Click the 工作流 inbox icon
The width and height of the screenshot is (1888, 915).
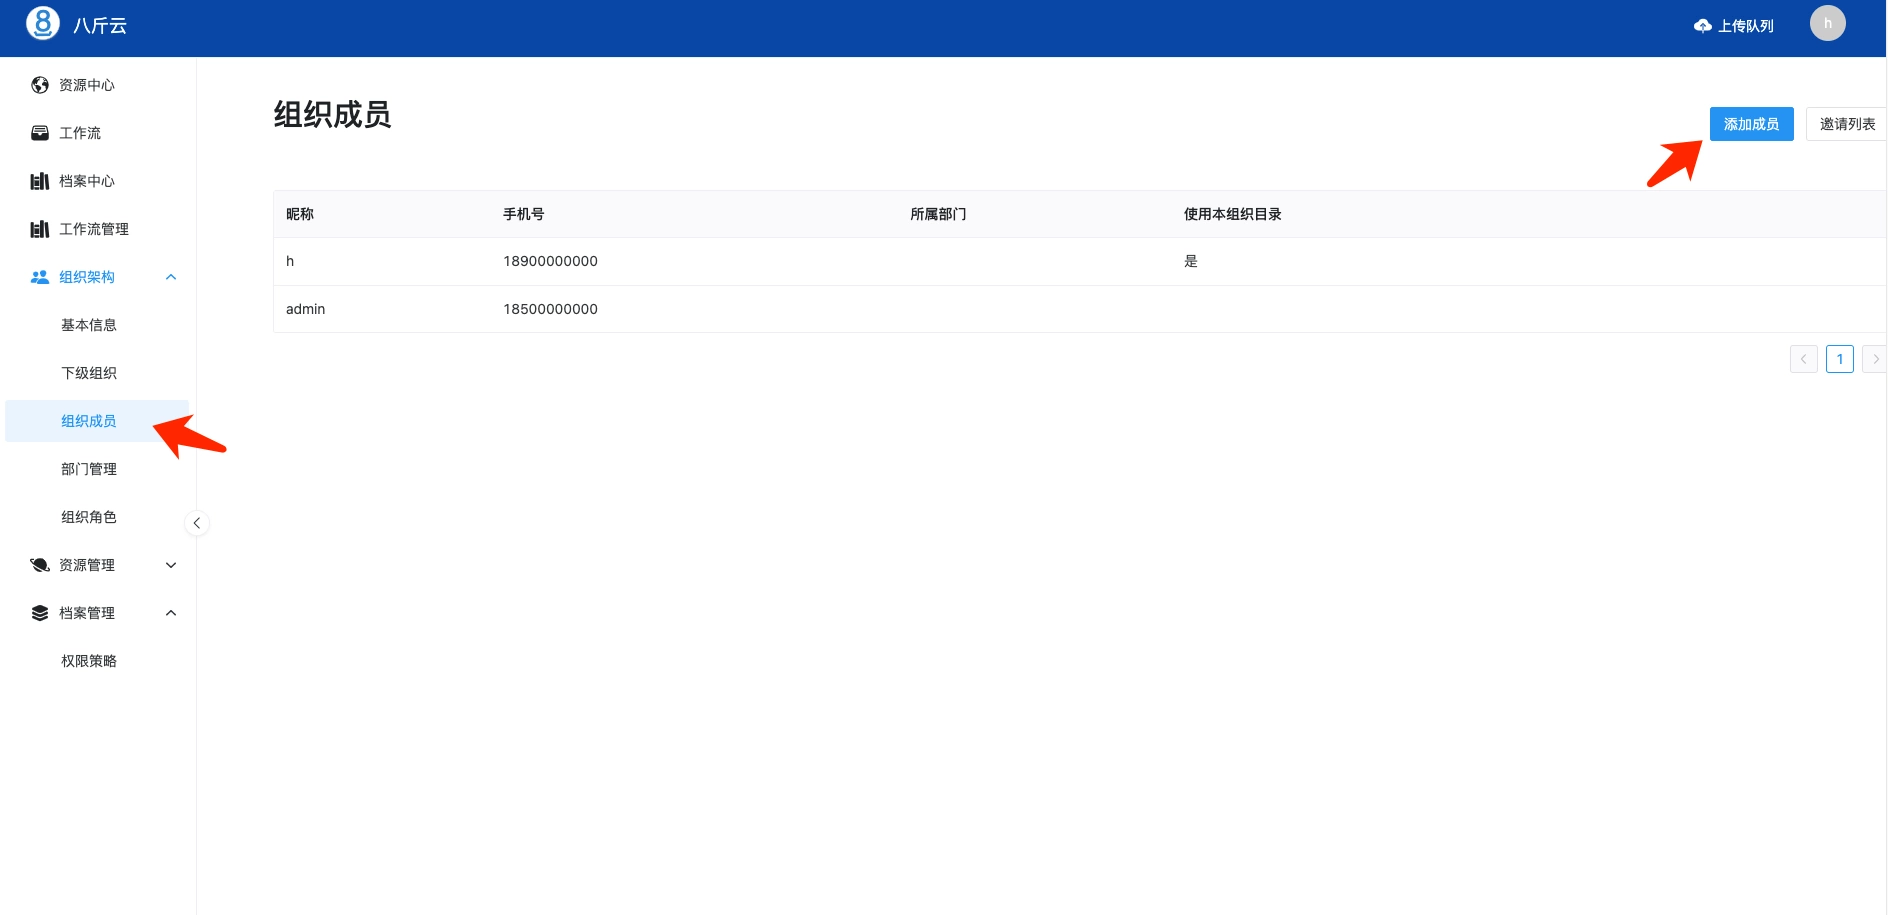coord(40,133)
